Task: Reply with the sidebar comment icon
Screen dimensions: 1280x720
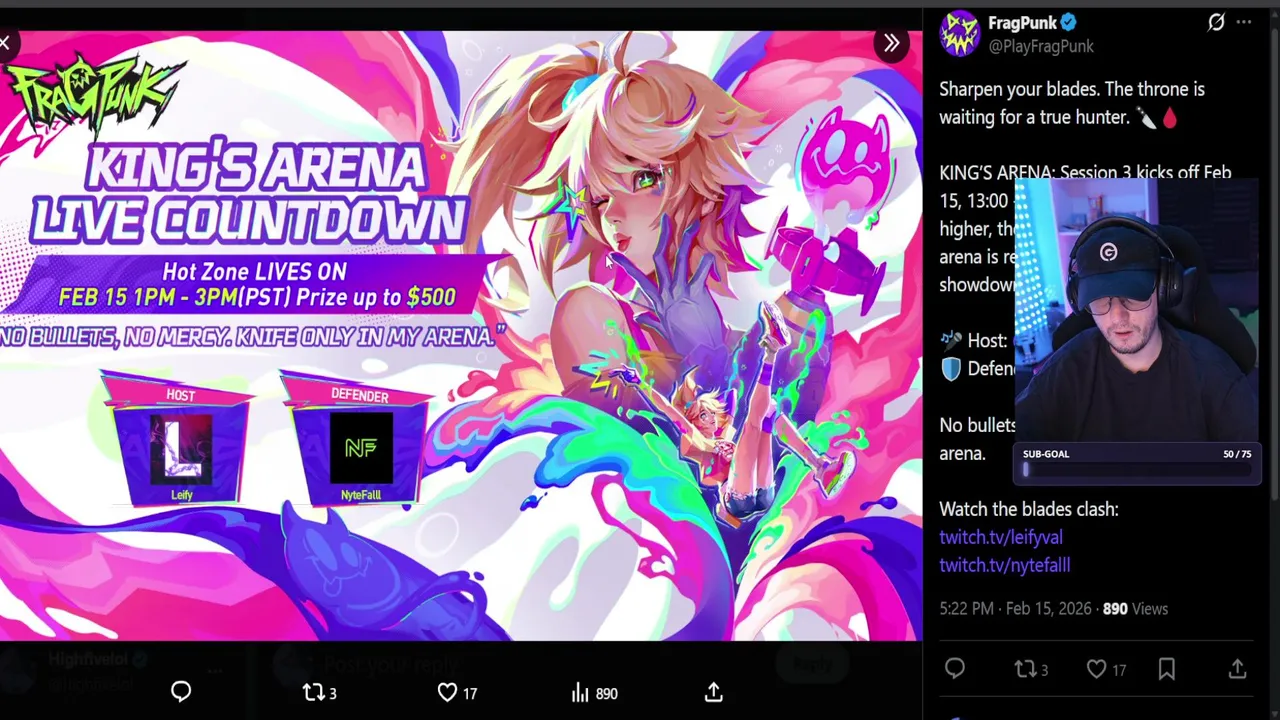Action: pyautogui.click(x=955, y=669)
